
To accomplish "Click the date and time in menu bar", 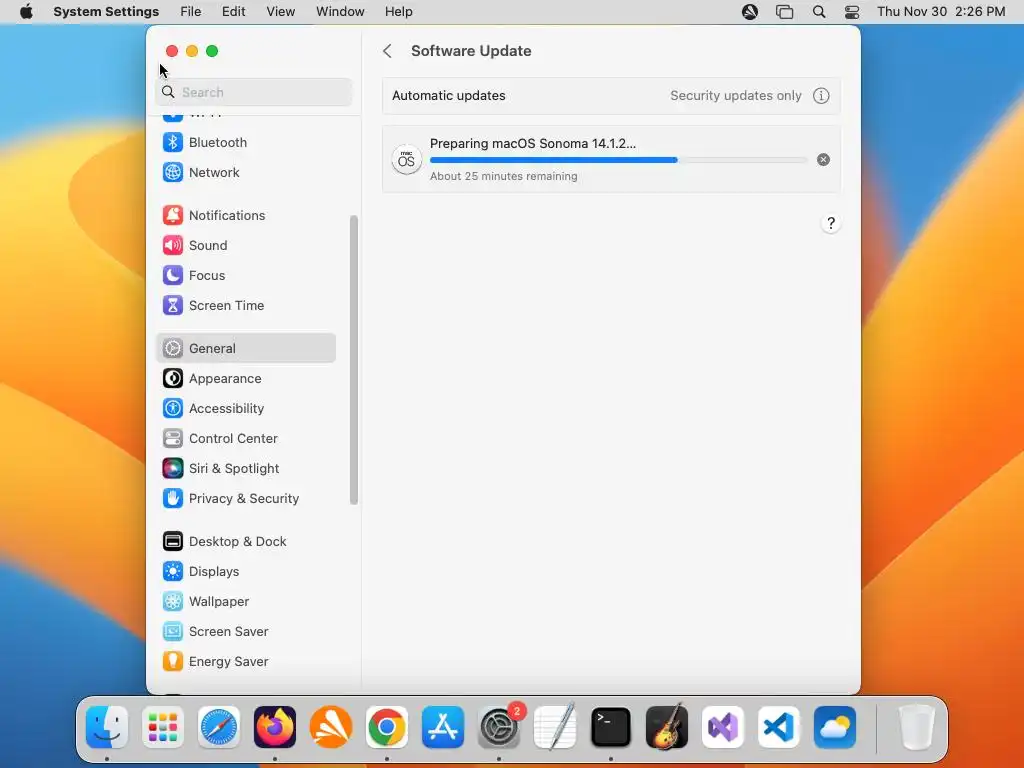I will pyautogui.click(x=941, y=12).
